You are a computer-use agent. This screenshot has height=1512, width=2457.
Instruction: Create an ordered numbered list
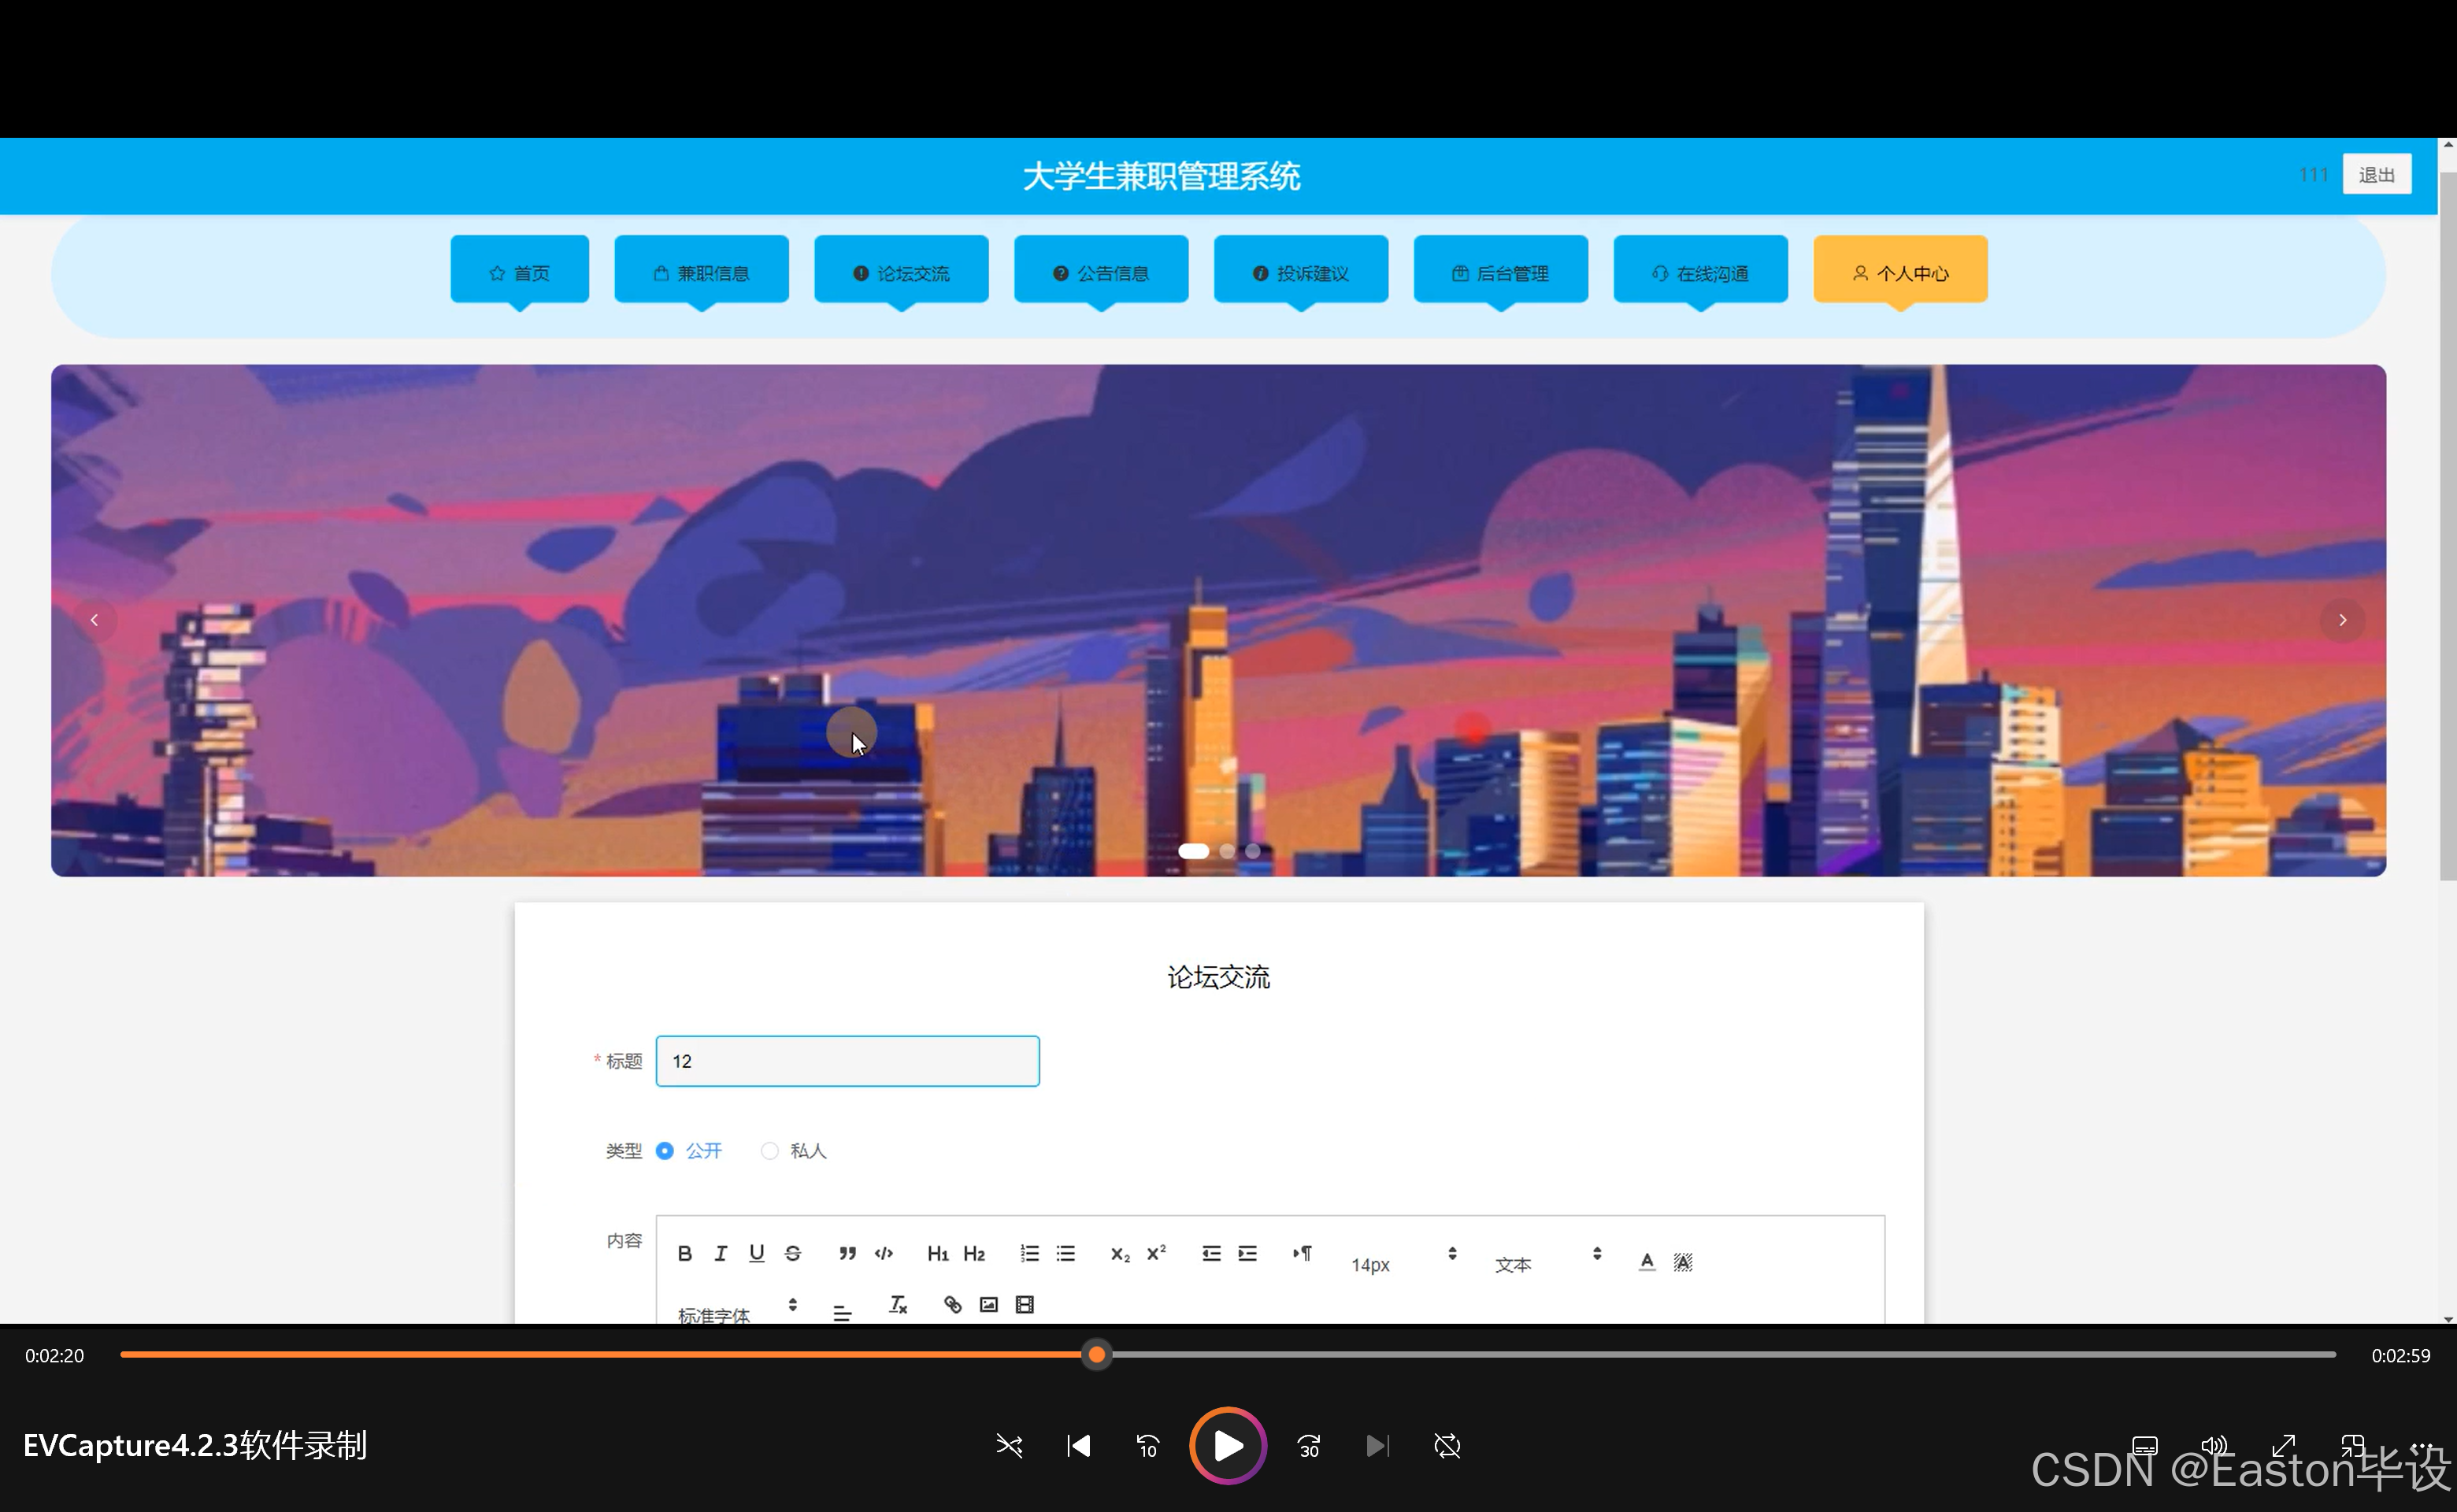(1029, 1253)
